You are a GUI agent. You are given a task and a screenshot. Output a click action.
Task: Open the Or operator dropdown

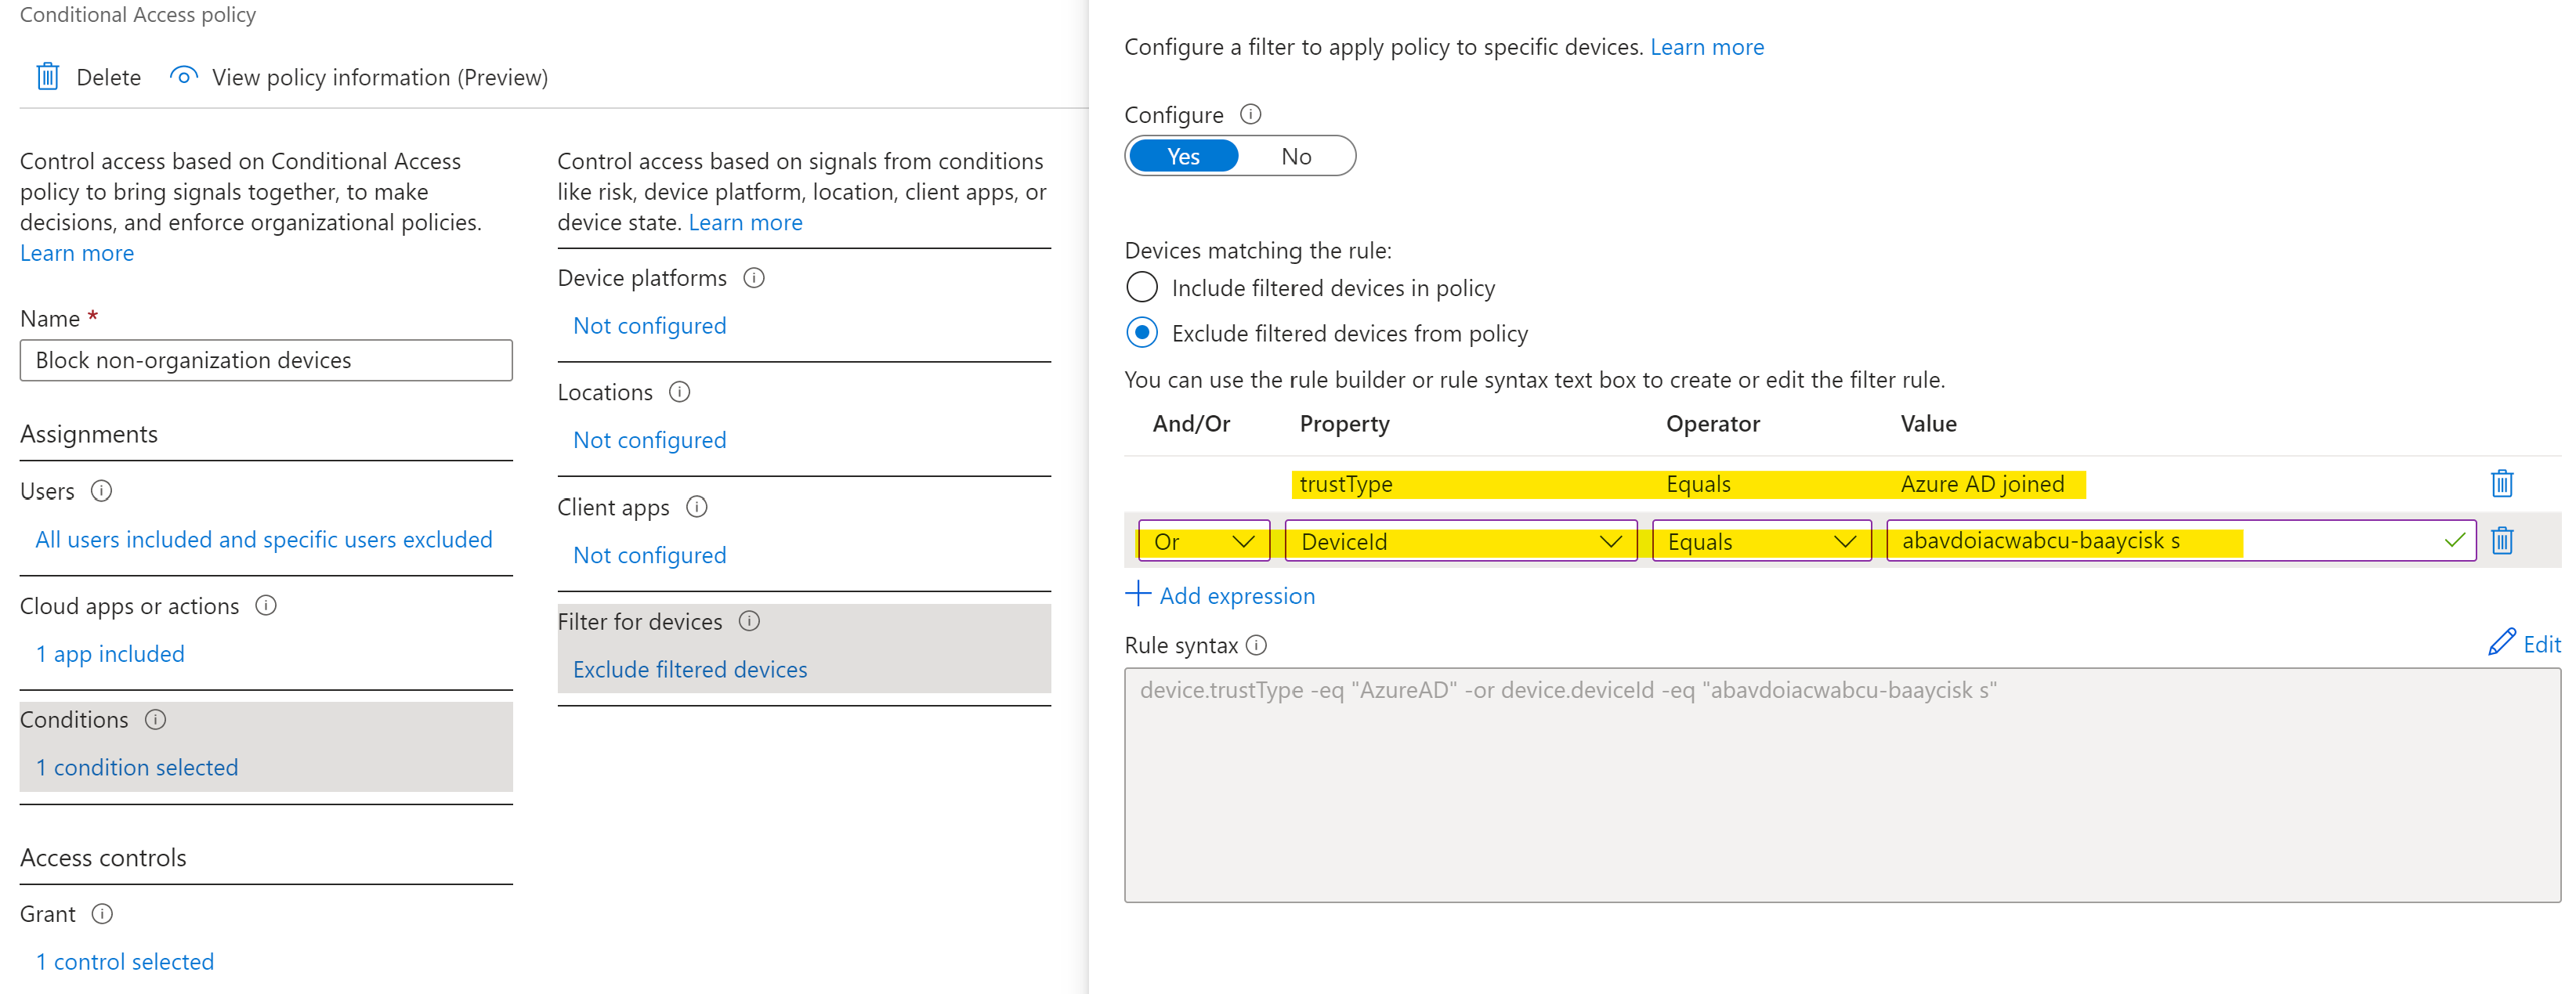[x=1204, y=541]
